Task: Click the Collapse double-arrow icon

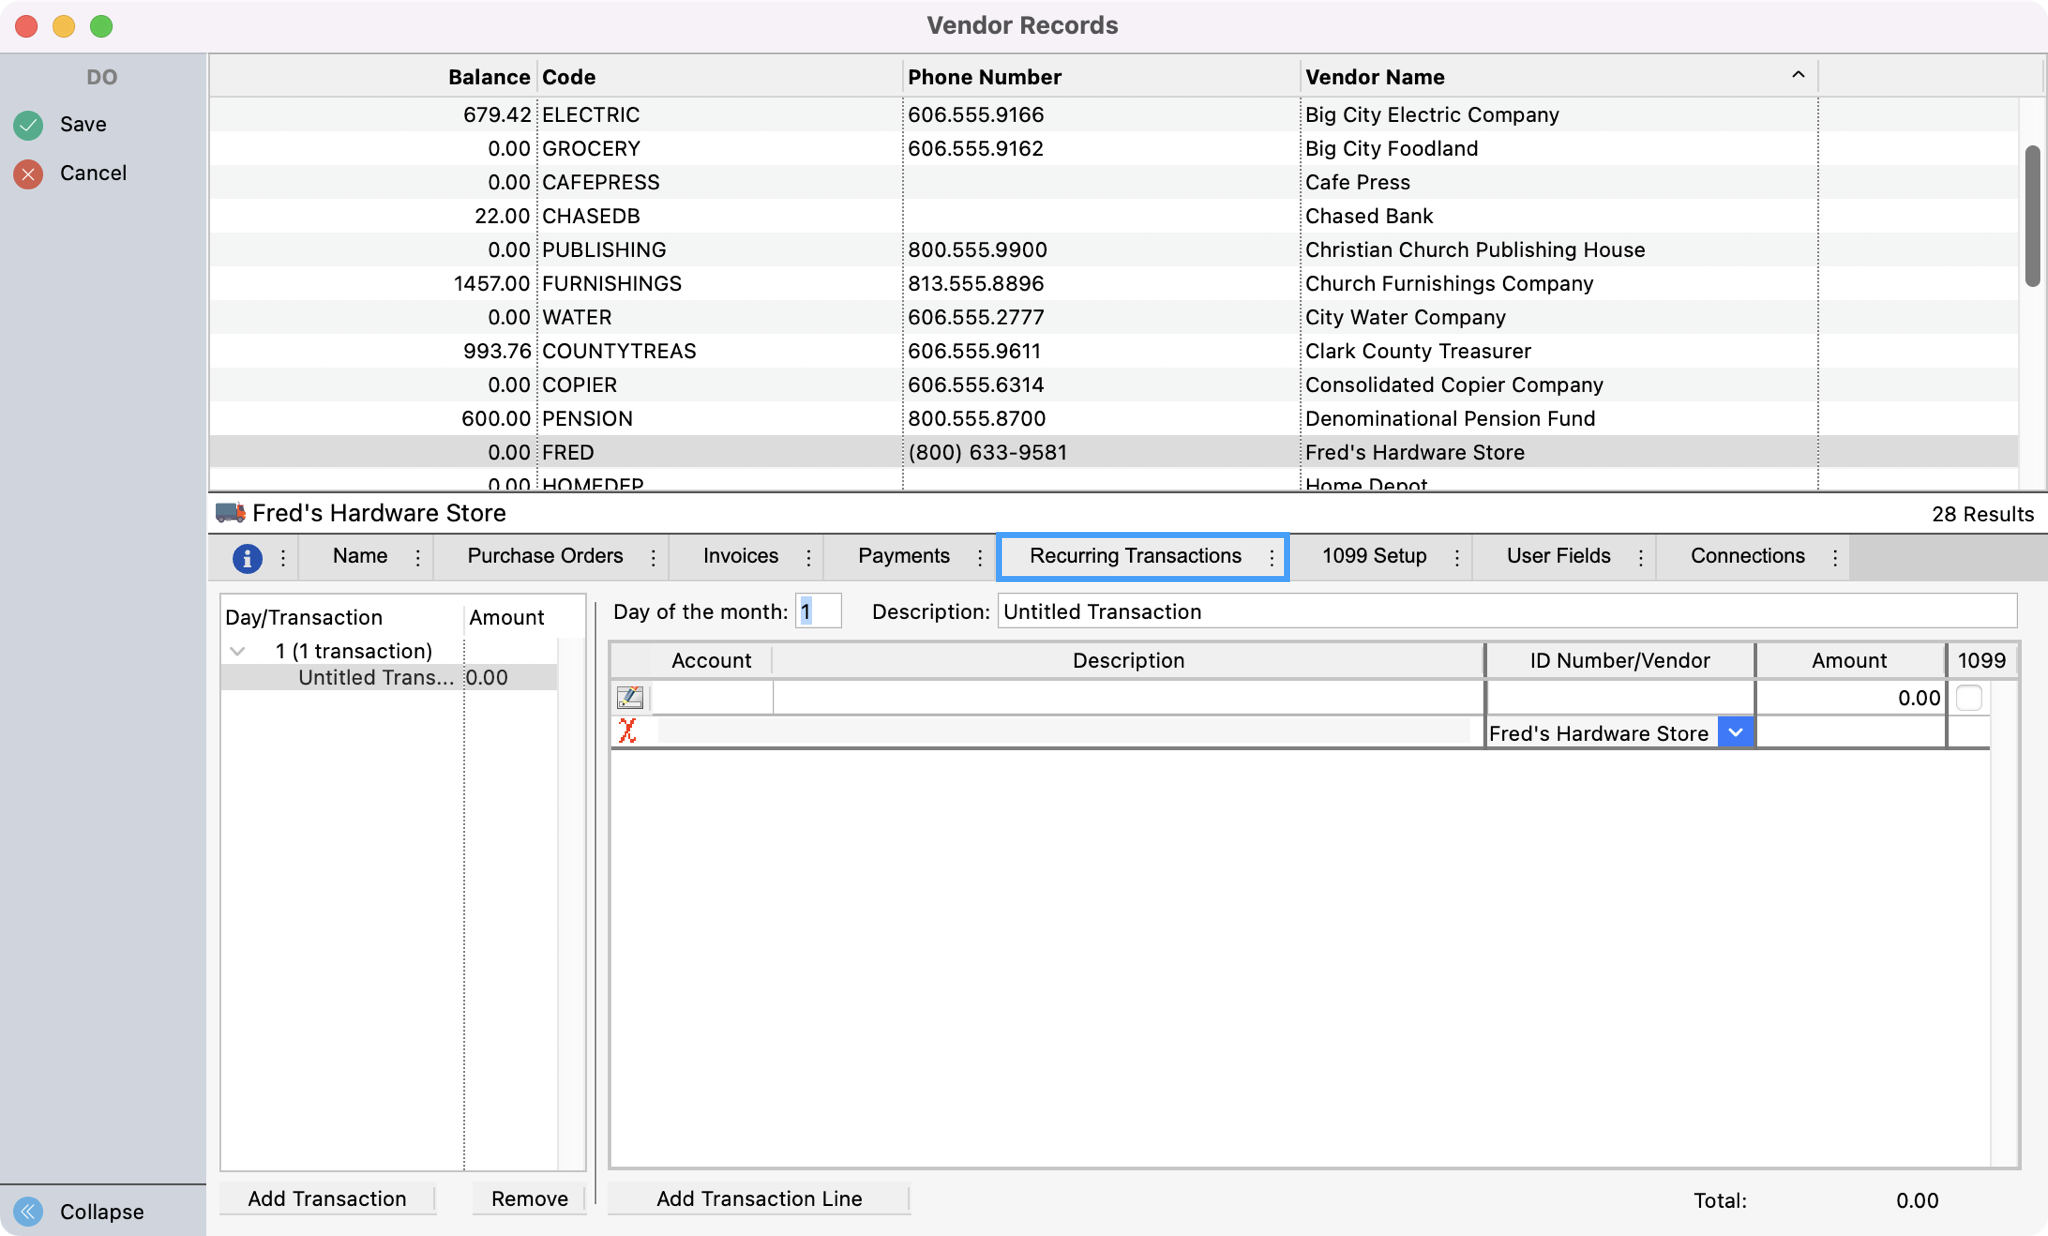Action: [x=28, y=1211]
